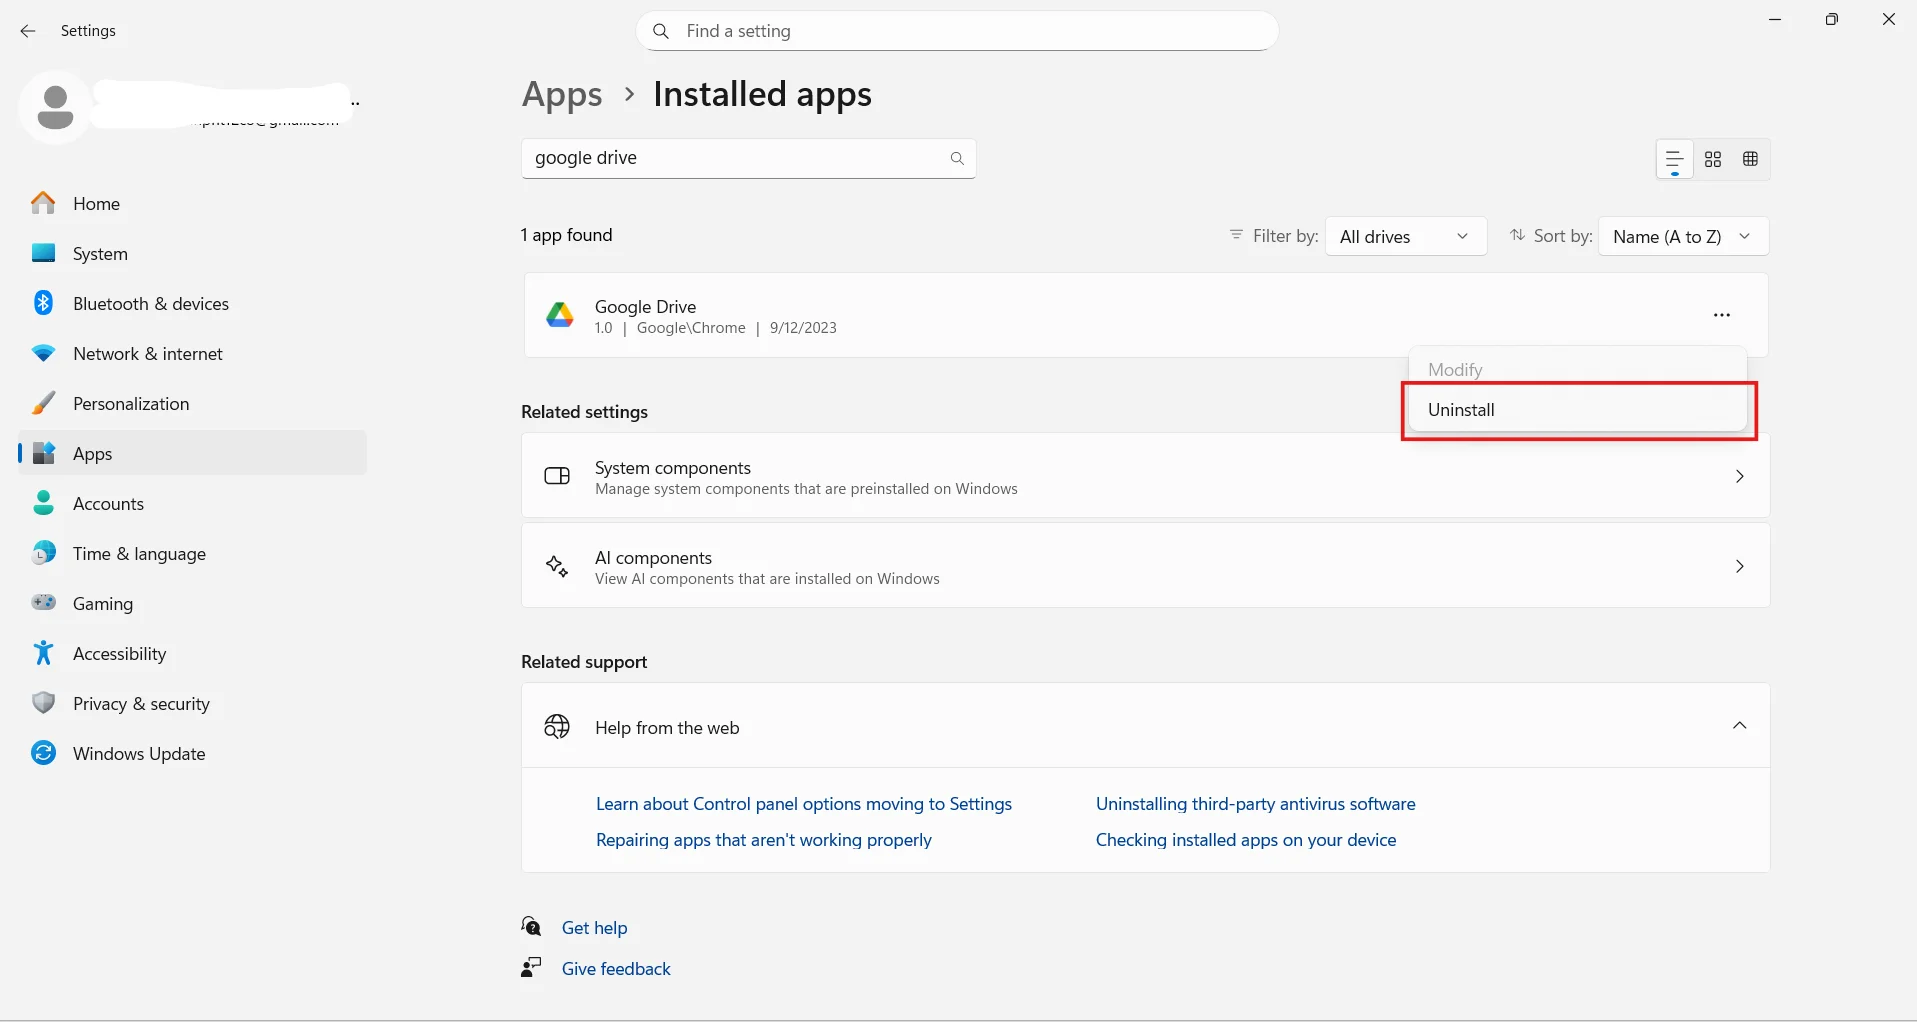This screenshot has height=1022, width=1917.
Task: Click the back arrow in Settings
Action: coord(28,31)
